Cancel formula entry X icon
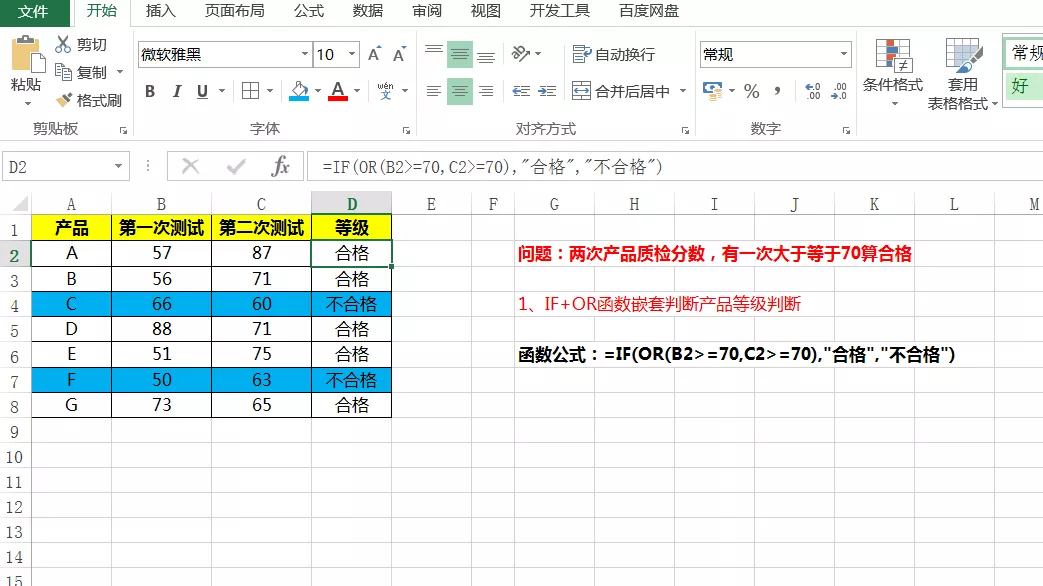 (191, 166)
